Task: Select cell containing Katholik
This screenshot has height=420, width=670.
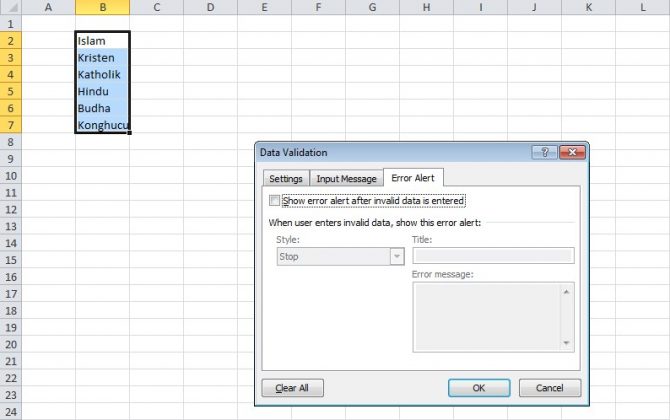Action: point(102,75)
